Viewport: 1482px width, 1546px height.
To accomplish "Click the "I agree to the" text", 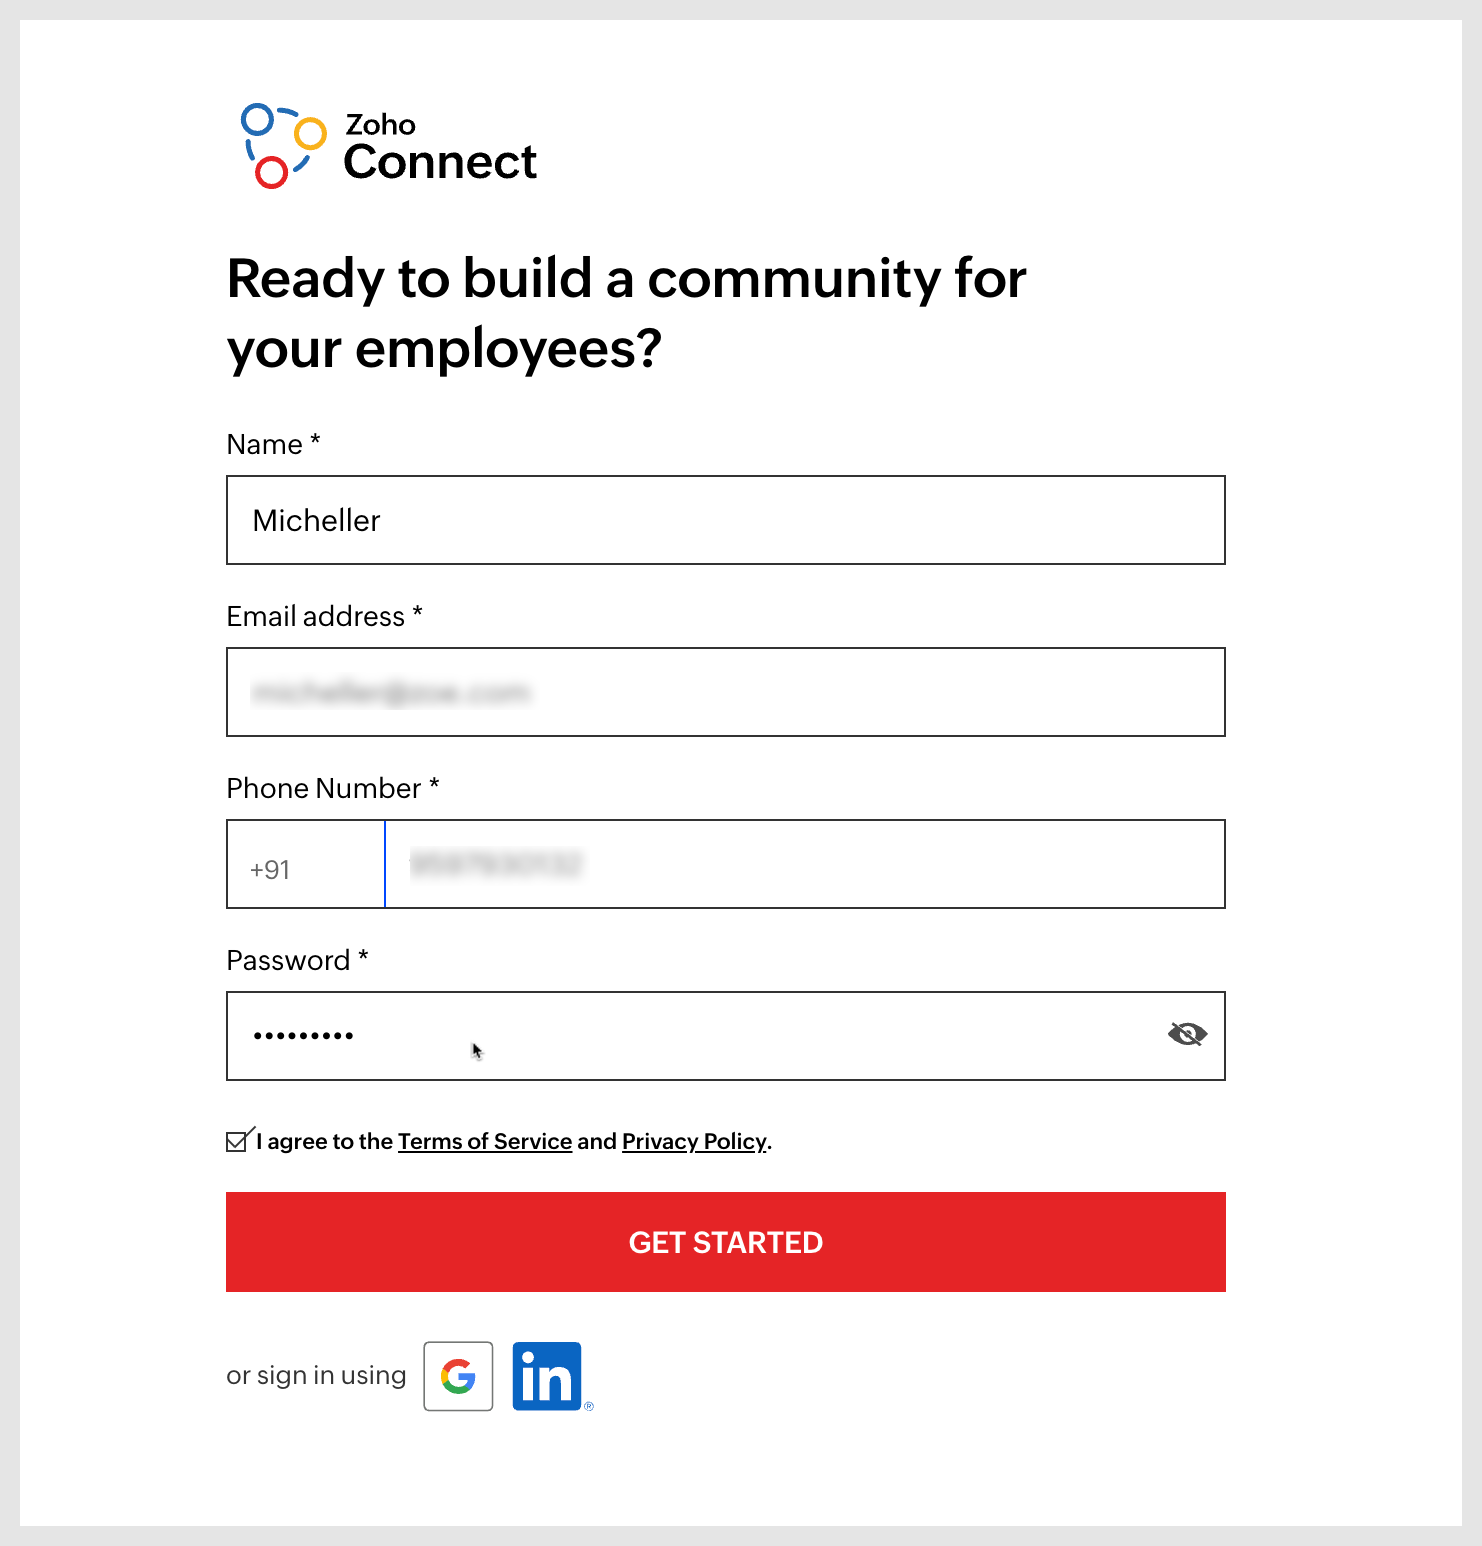I will pos(325,1141).
